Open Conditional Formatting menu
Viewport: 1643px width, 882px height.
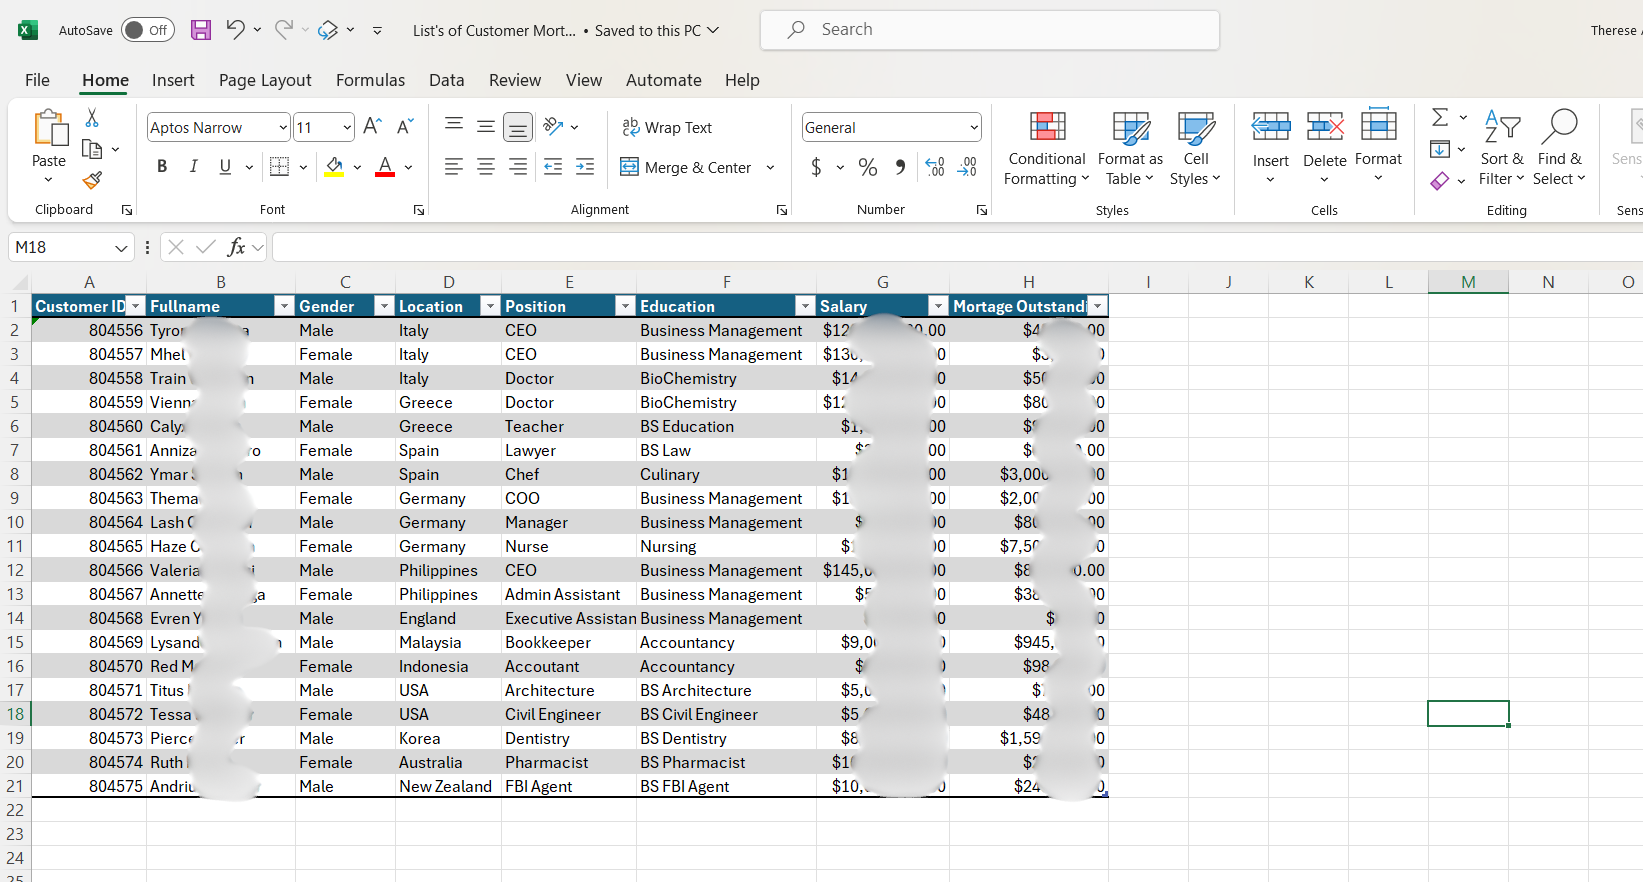click(1047, 148)
